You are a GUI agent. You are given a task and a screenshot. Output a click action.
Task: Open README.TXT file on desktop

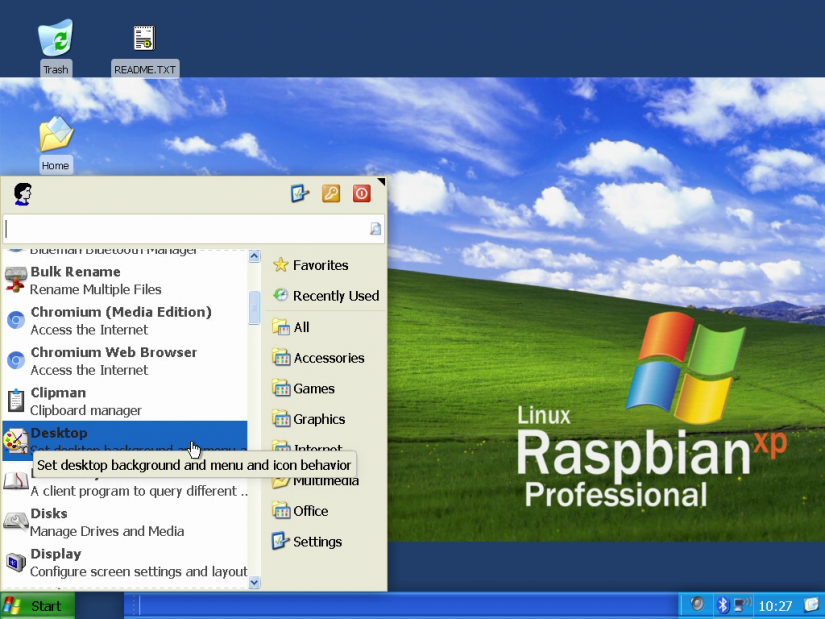pyautogui.click(x=145, y=40)
